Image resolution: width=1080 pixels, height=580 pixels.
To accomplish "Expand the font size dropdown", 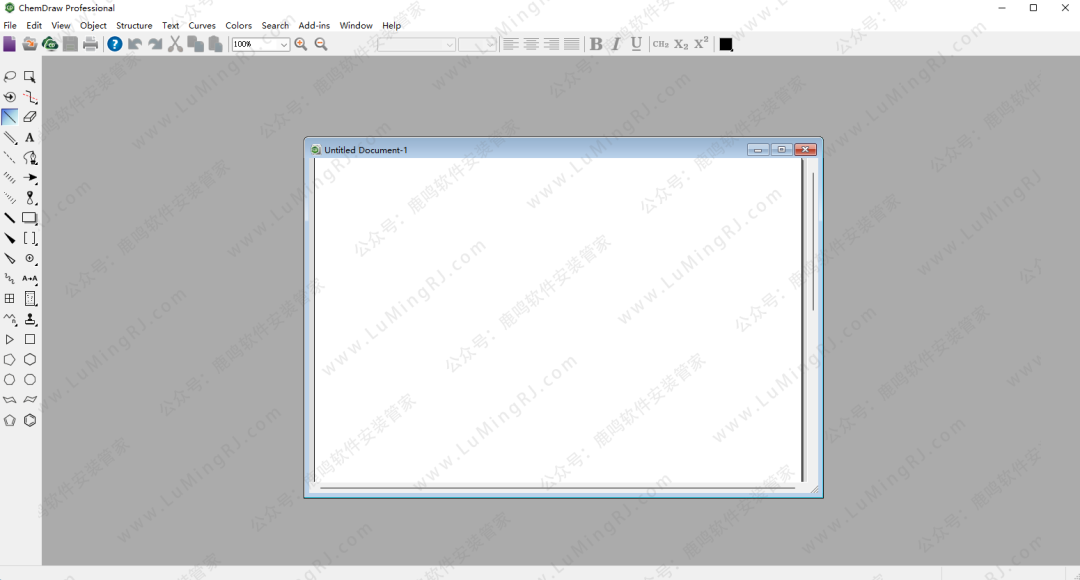I will click(490, 45).
